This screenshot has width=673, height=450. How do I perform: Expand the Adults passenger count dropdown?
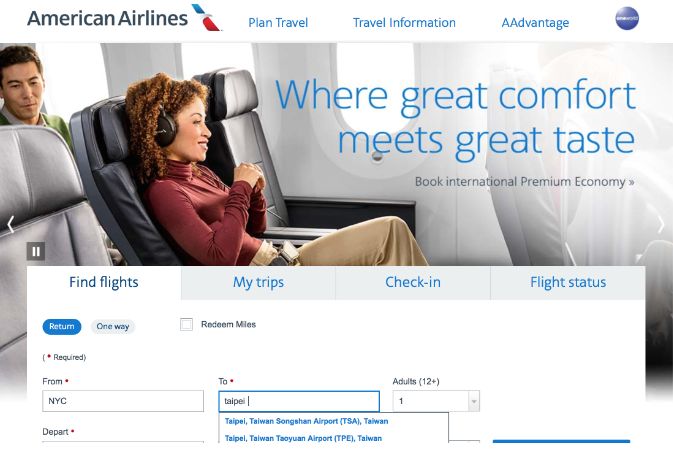[436, 401]
